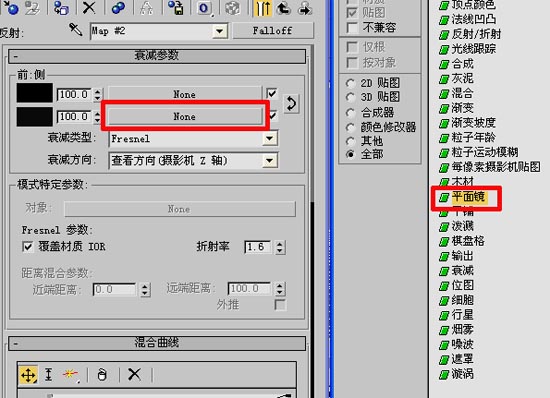Screen dimensions: 550x398
Task: Click the 折射率 spinner arrows
Action: [280, 247]
